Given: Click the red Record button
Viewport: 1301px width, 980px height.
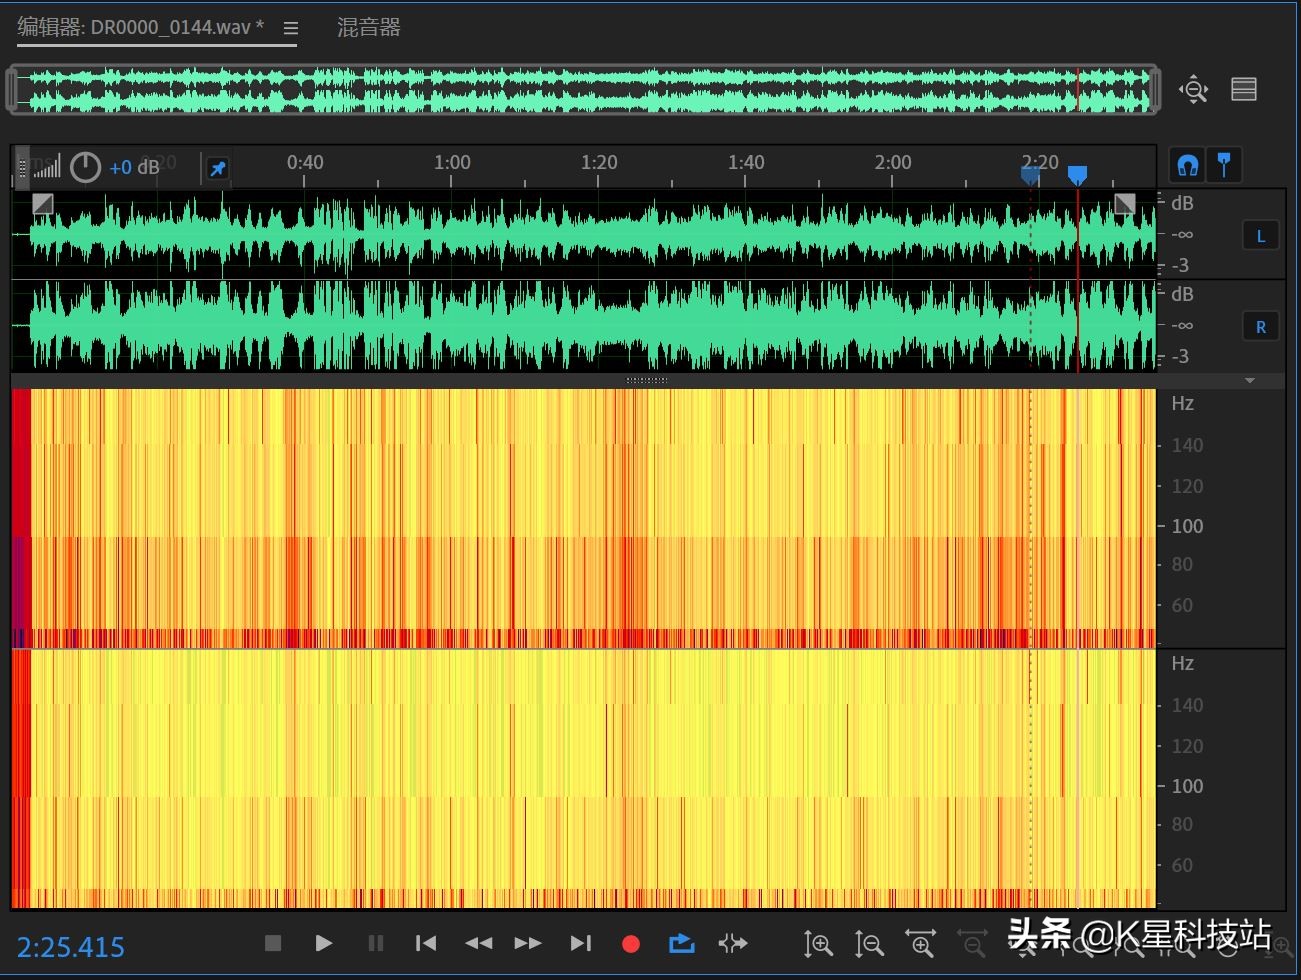Looking at the screenshot, I should (x=630, y=944).
